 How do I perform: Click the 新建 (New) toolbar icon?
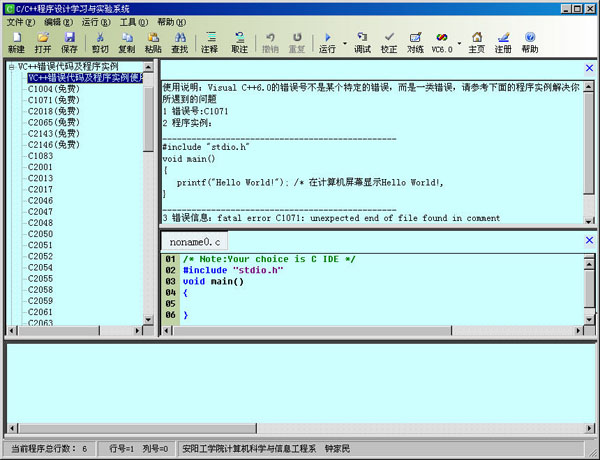[x=16, y=41]
